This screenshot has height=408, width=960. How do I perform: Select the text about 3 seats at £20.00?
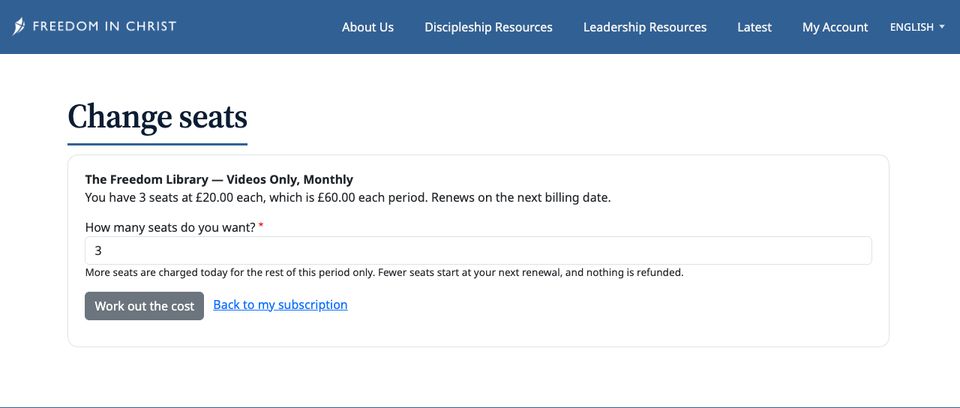(x=348, y=198)
